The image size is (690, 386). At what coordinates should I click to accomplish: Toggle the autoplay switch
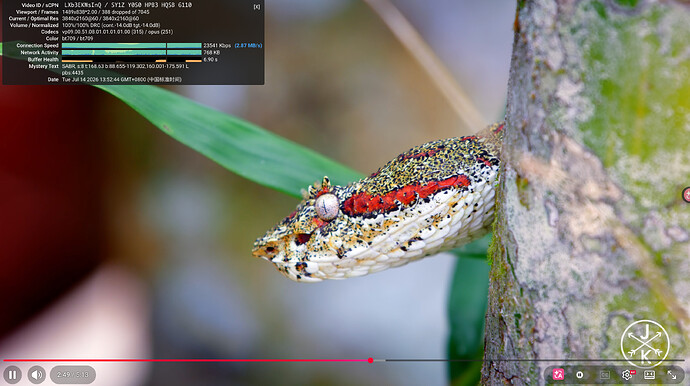[x=580, y=375]
